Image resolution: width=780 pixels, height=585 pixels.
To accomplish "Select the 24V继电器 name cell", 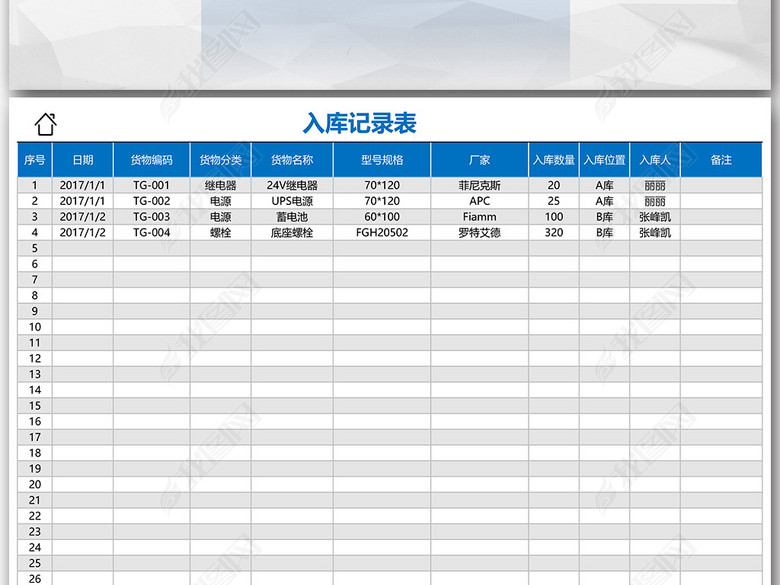I will click(x=292, y=186).
